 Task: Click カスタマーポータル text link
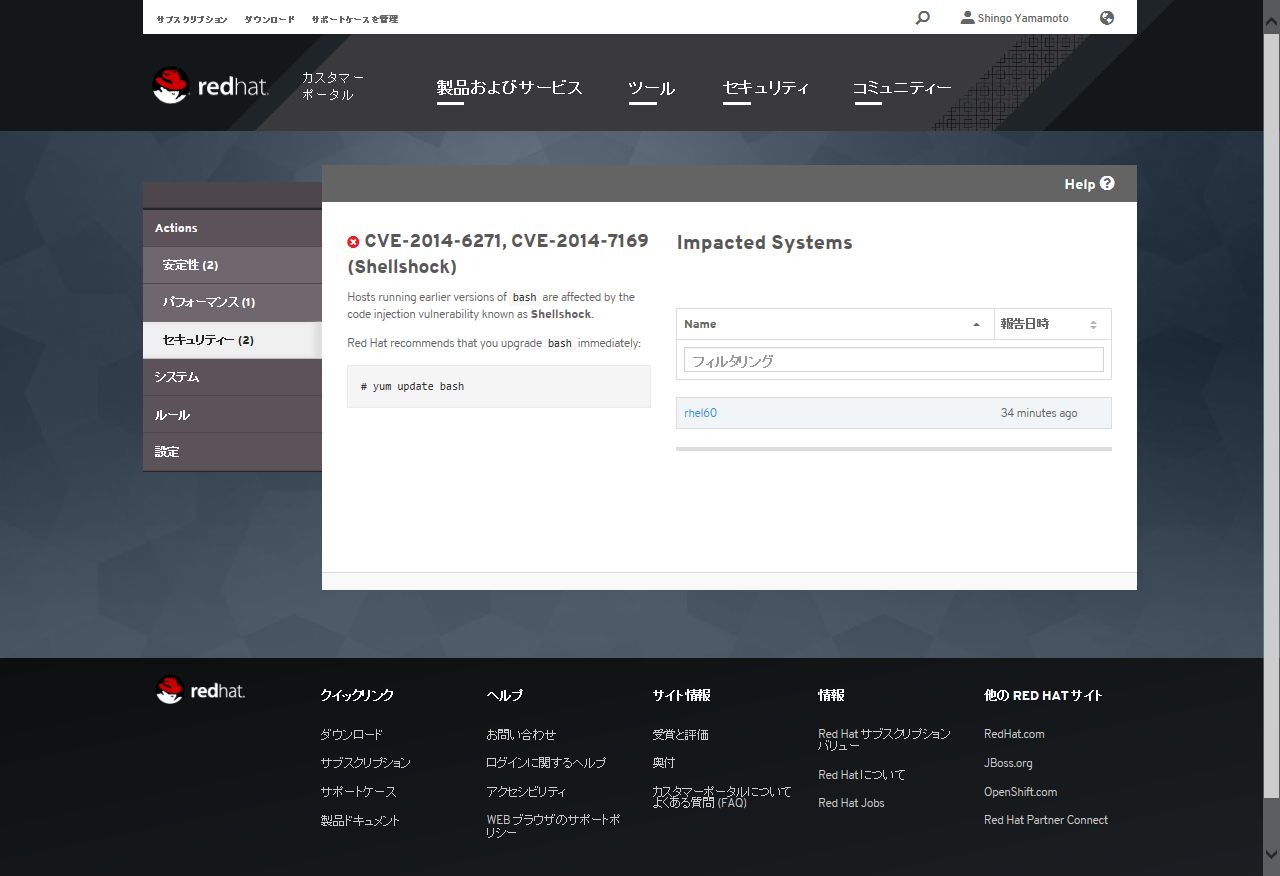(x=333, y=86)
